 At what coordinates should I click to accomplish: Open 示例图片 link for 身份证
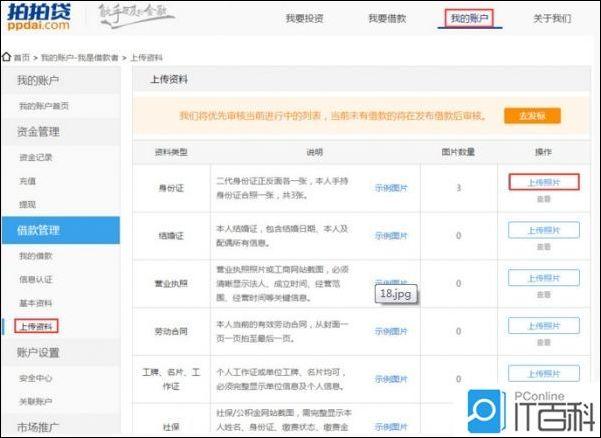tap(391, 188)
